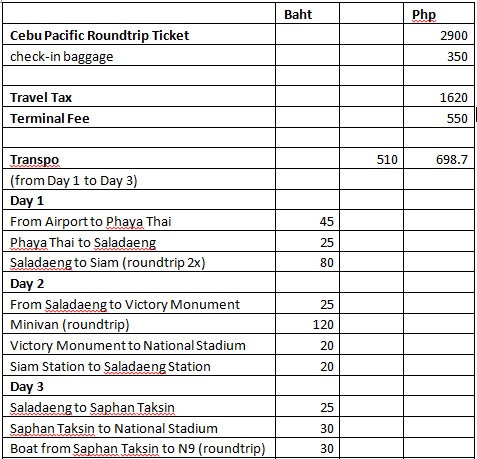Viewport: 477px width, 459px height.
Task: Click the Day 2 heading cell
Action: click(139, 283)
